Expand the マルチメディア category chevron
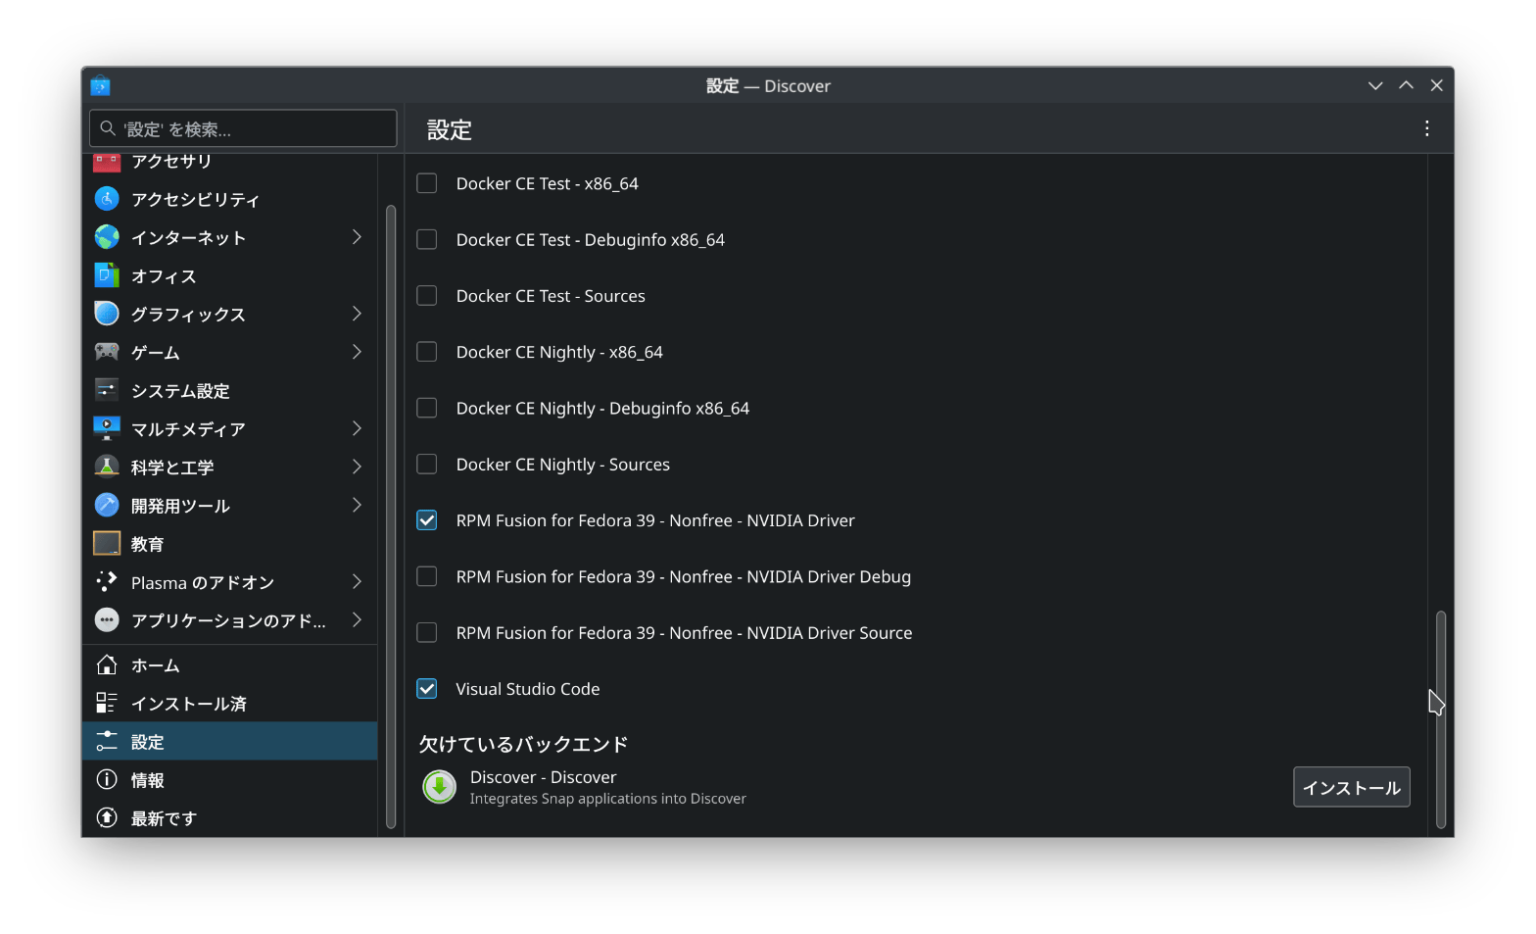This screenshot has width=1536, height=934. click(x=357, y=428)
